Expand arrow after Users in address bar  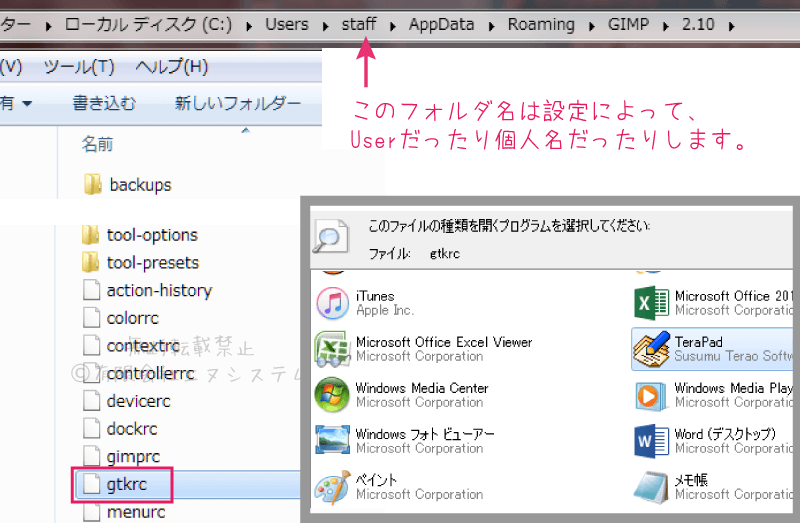pos(326,26)
